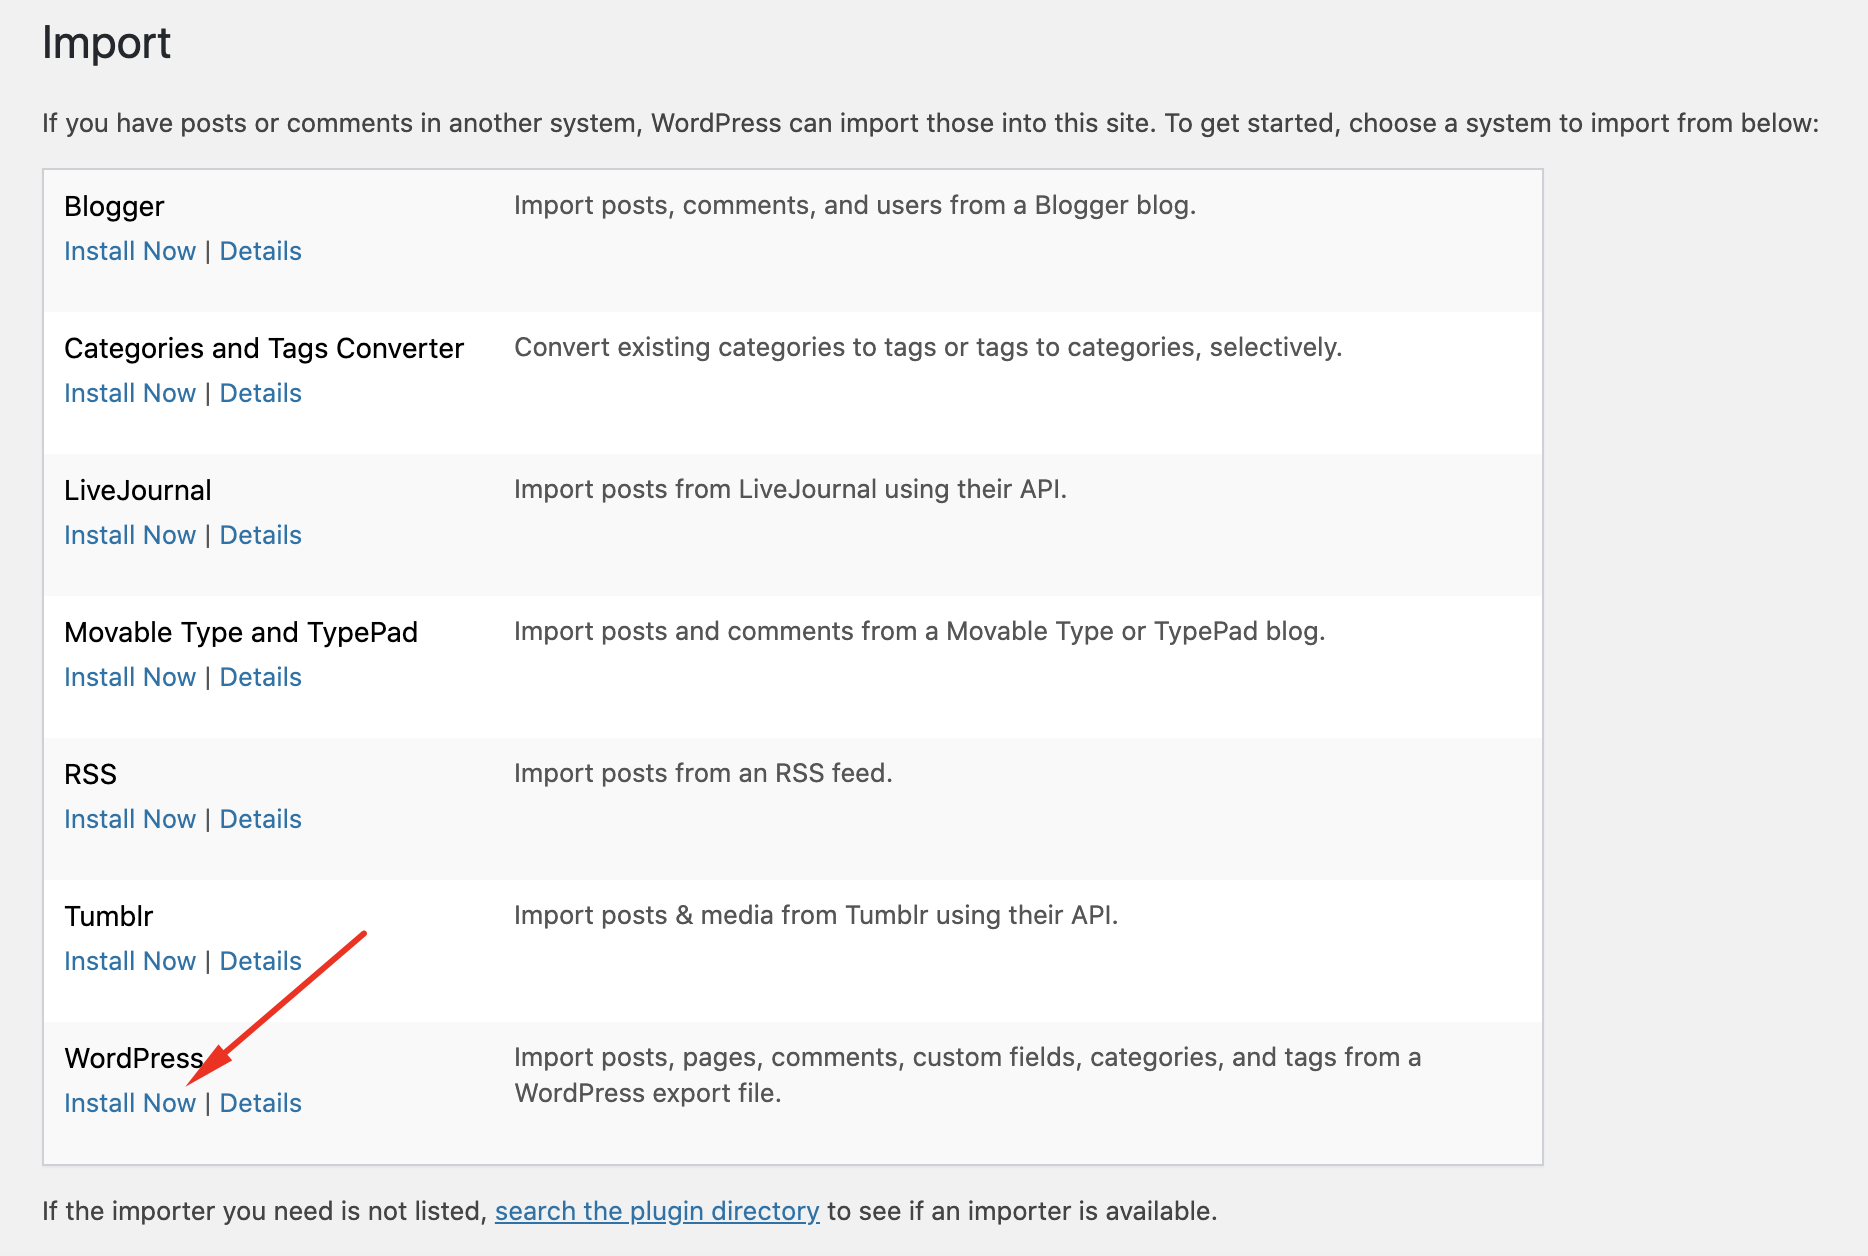Open Details for the LiveJournal importer

point(260,535)
